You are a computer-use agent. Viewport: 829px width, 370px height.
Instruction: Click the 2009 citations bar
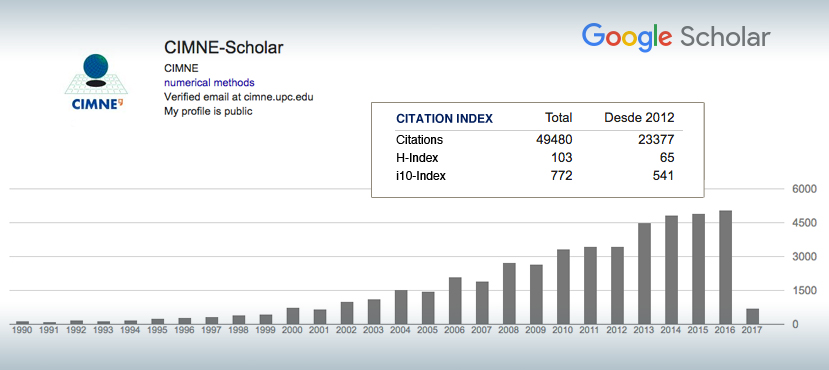(x=536, y=294)
